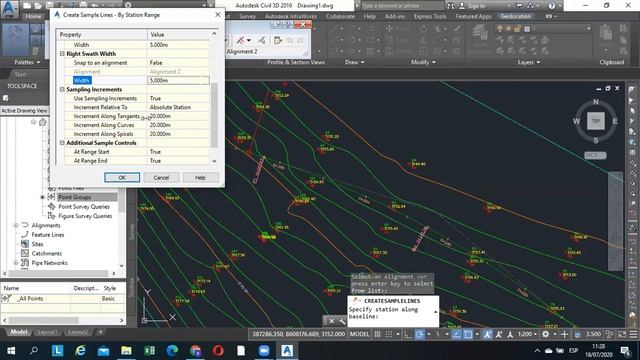Click the clean screen icon in status bar
Screen dimensions: 640x360
(x=622, y=334)
